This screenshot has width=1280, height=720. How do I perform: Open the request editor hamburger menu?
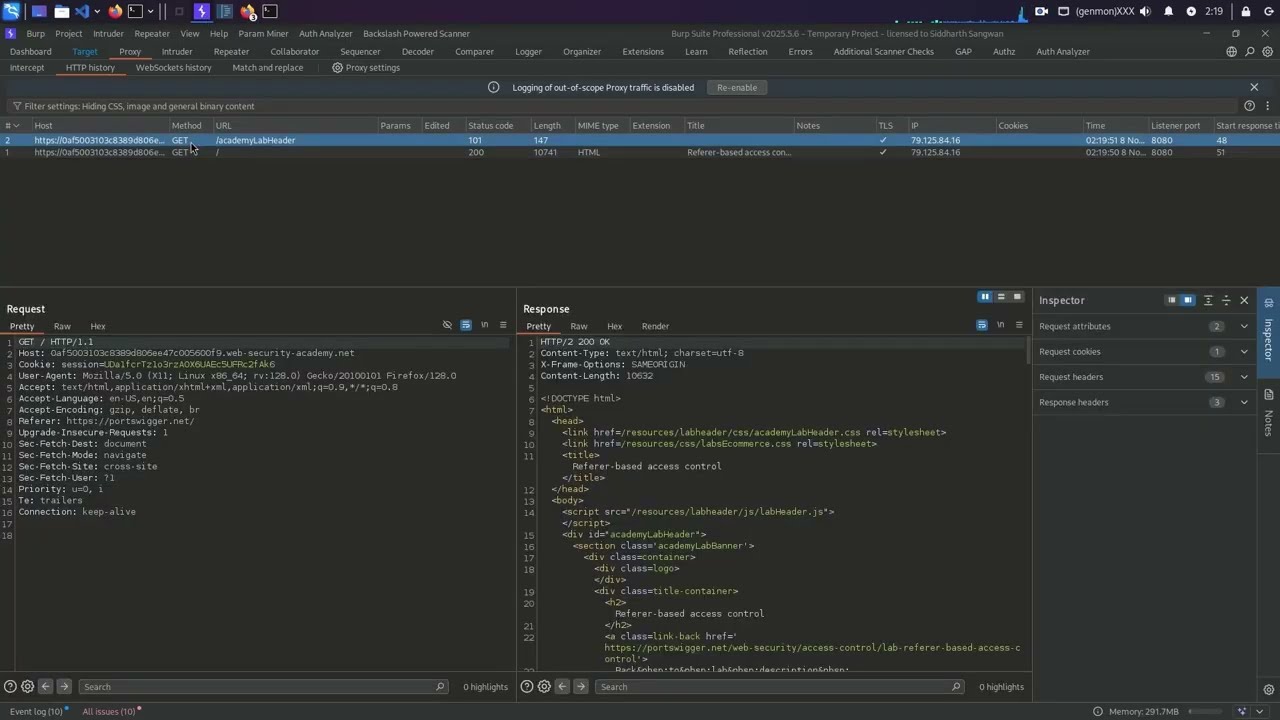coord(503,325)
